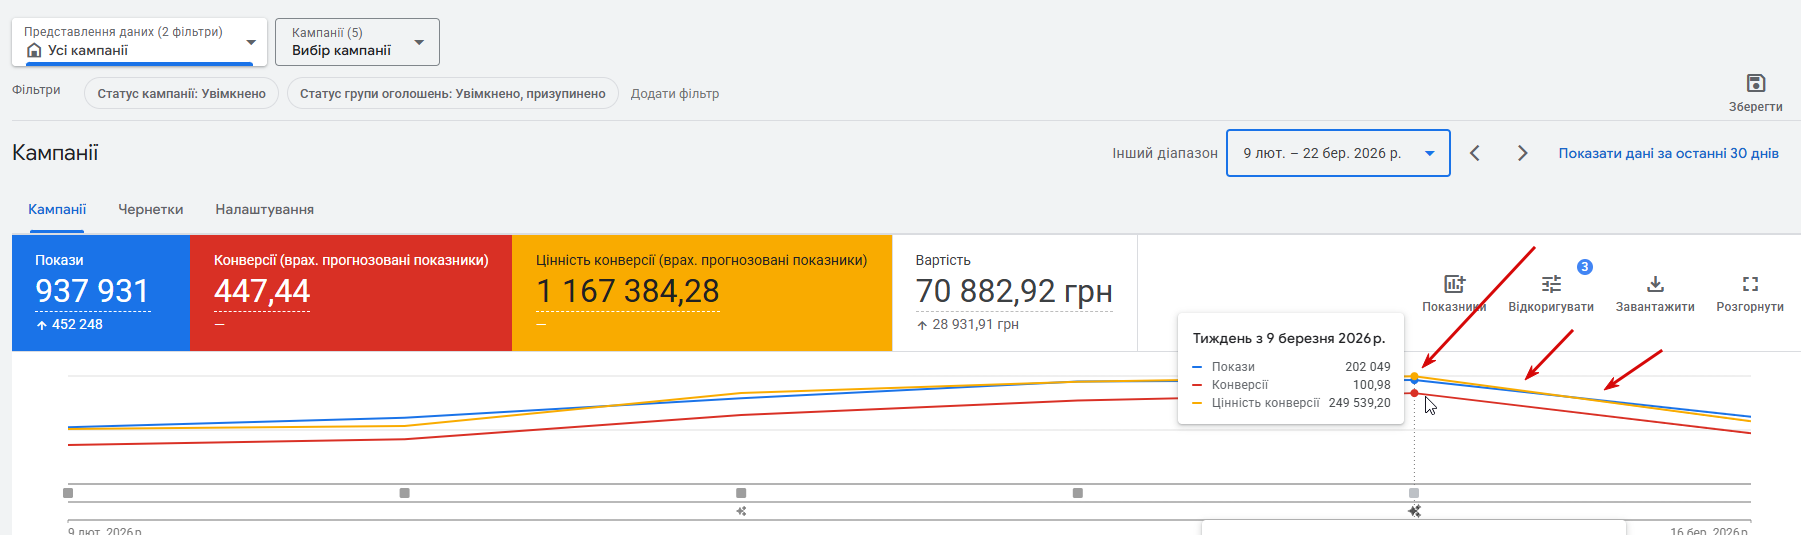This screenshot has width=1801, height=535.
Task: Go to previous date range arrow
Action: click(x=1475, y=153)
